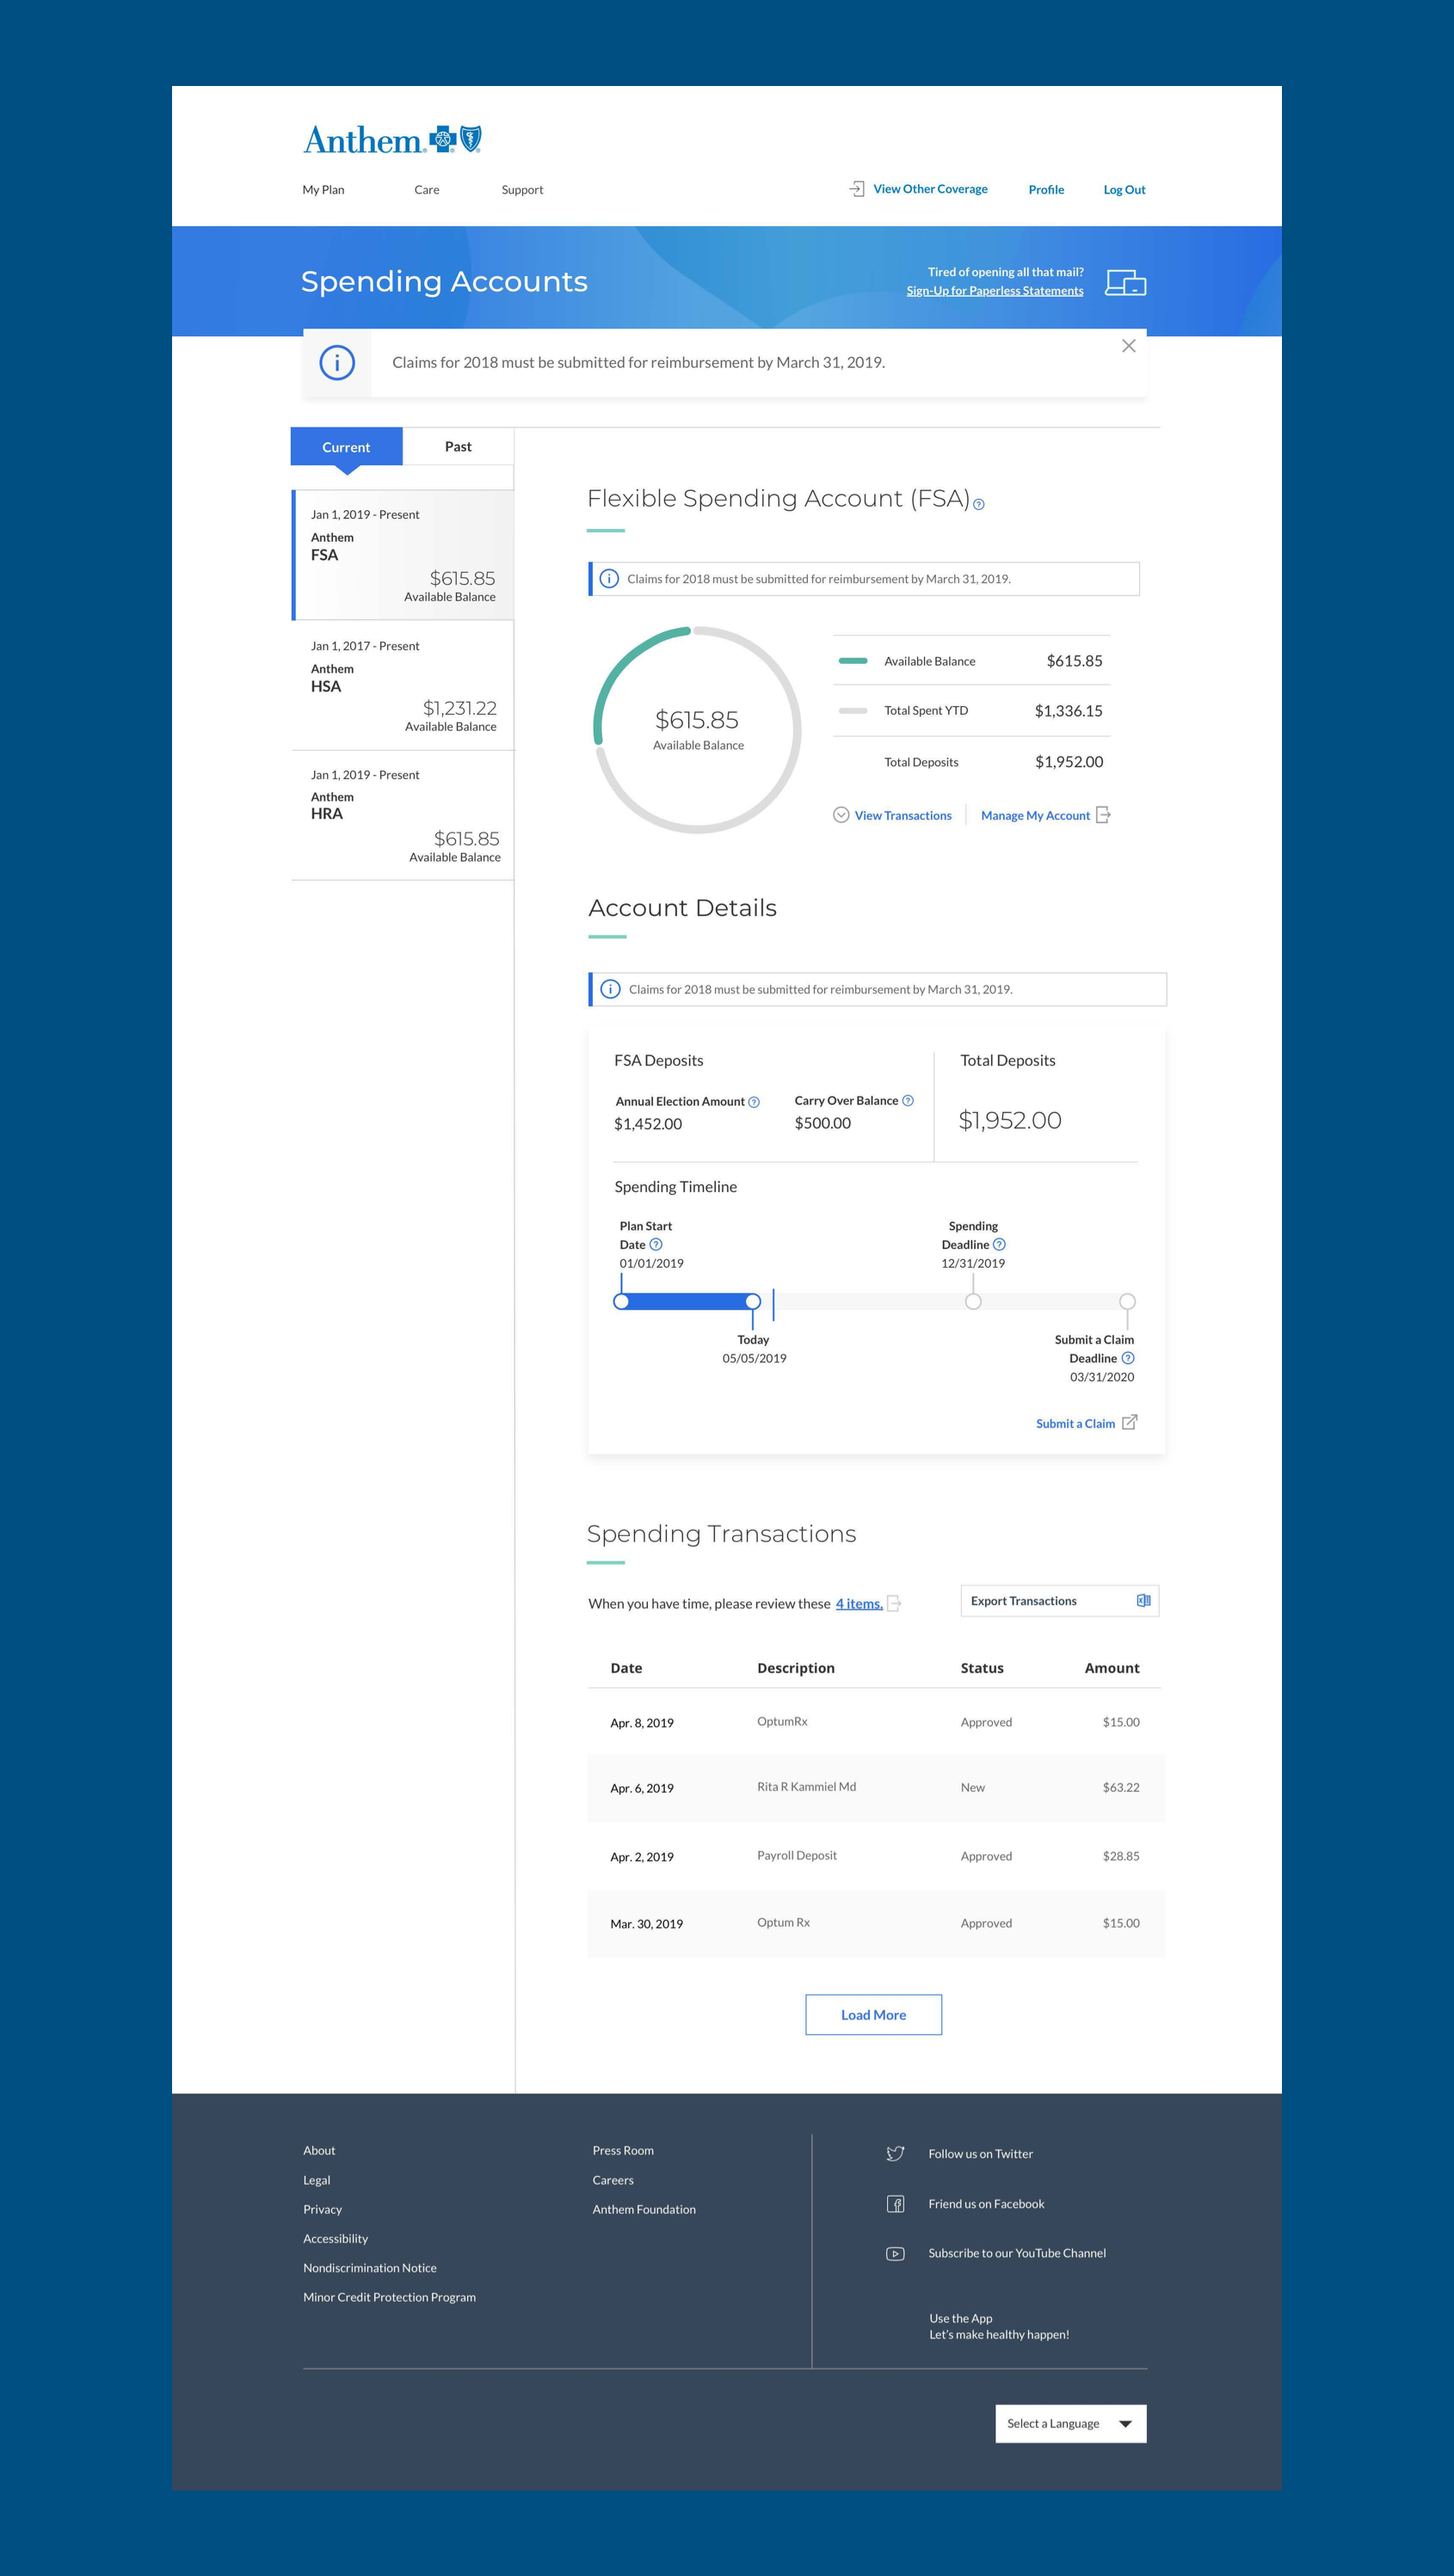
Task: Click the Submit a Claim external link icon
Action: coord(1129,1422)
